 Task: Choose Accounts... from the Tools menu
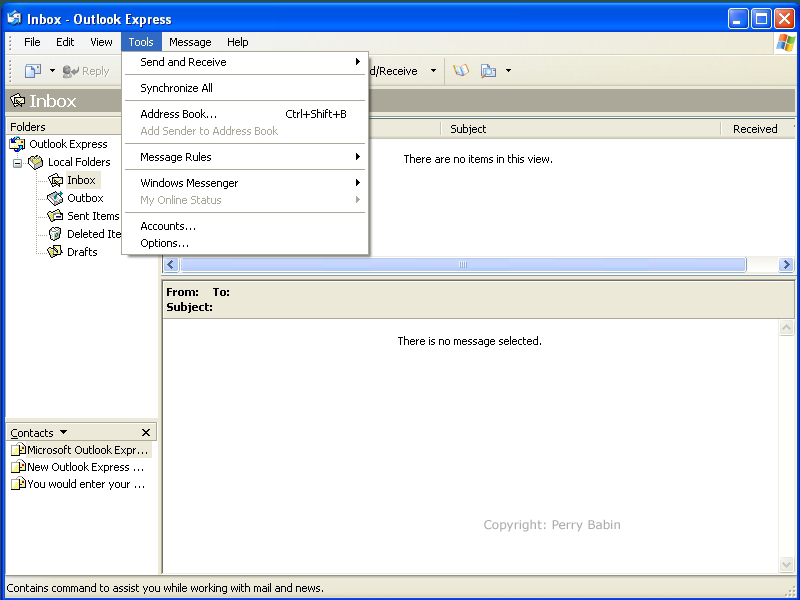[168, 226]
